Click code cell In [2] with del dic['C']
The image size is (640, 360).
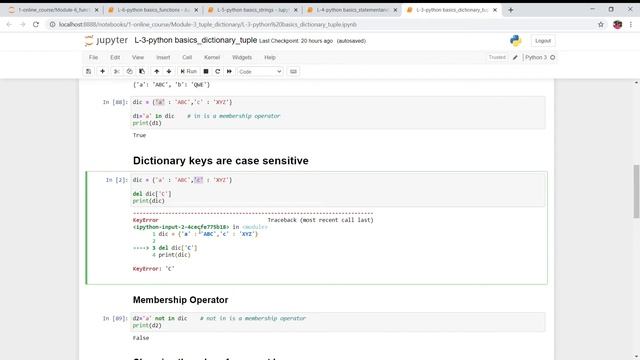(x=338, y=190)
